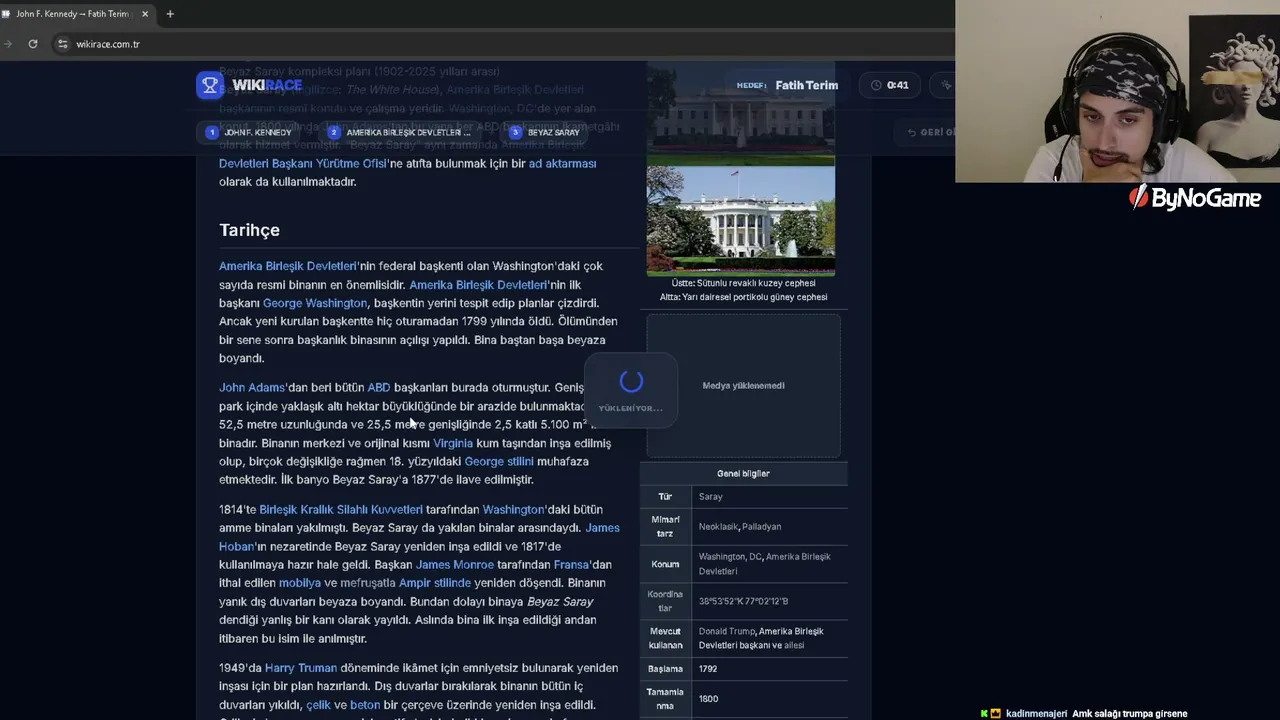The width and height of the screenshot is (1280, 720).
Task: Click the ByNoGame logo on the stream overlay
Action: 1195,198
